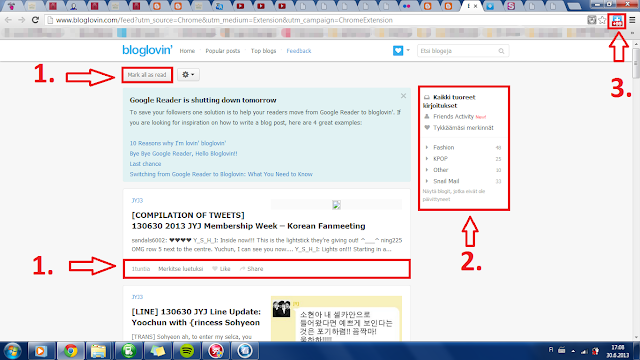The width and height of the screenshot is (640, 360).
Task: Go forward in browser history
Action: [x=22, y=20]
